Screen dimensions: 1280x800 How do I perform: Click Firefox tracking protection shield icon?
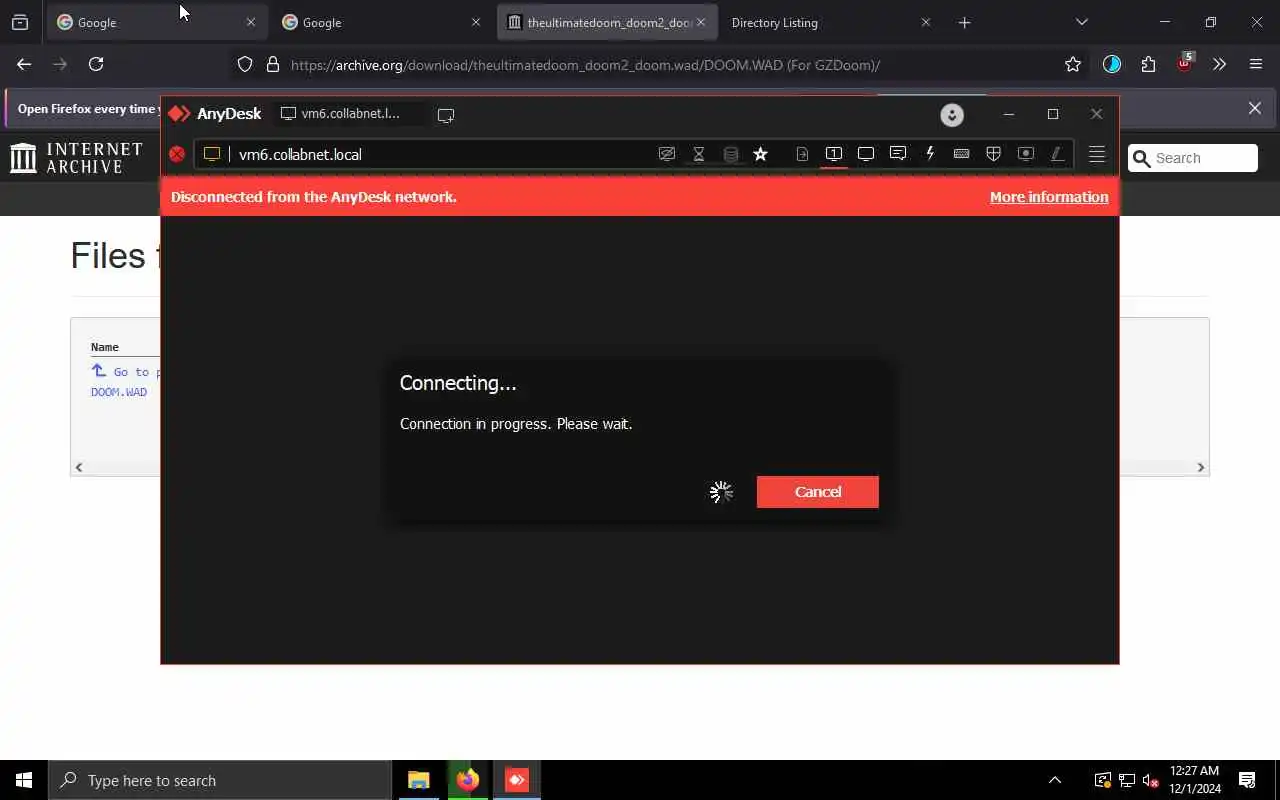(x=245, y=65)
